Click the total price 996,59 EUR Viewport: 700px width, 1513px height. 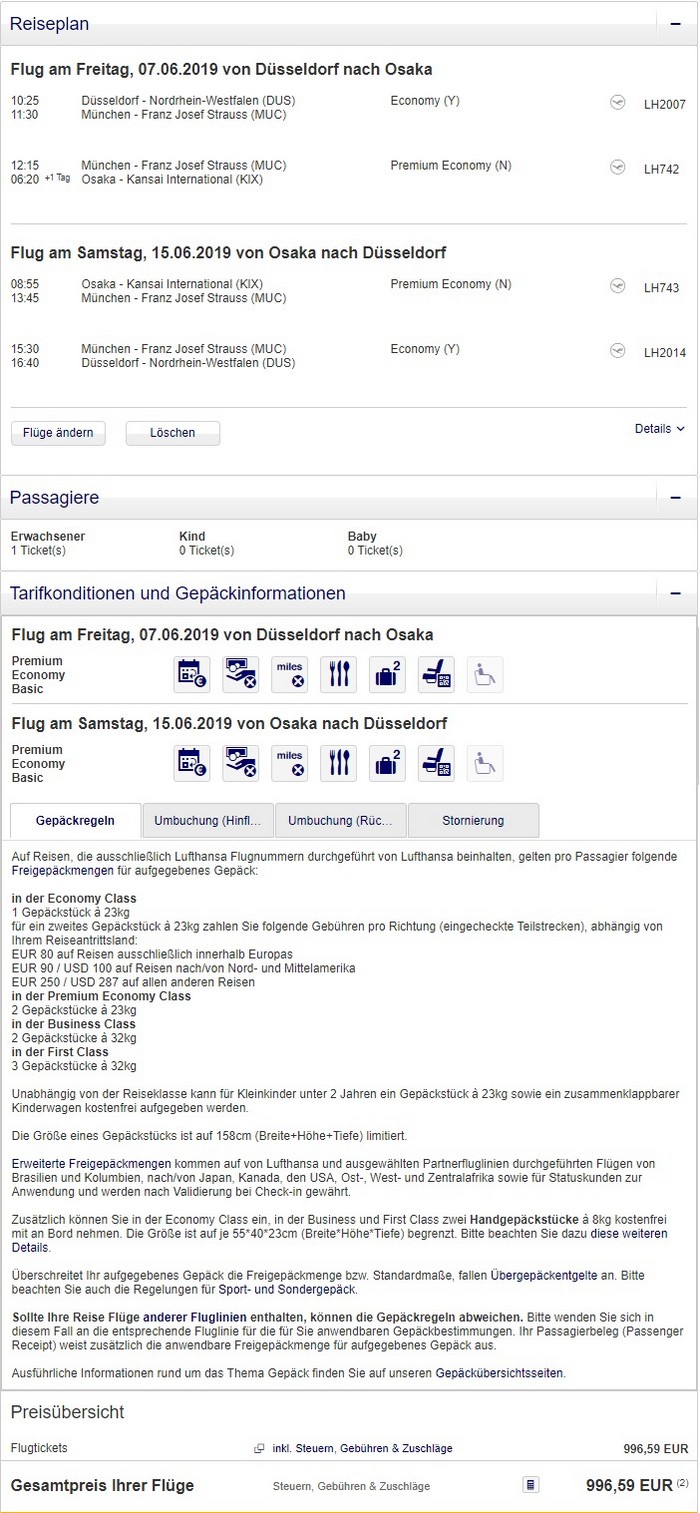(629, 1485)
